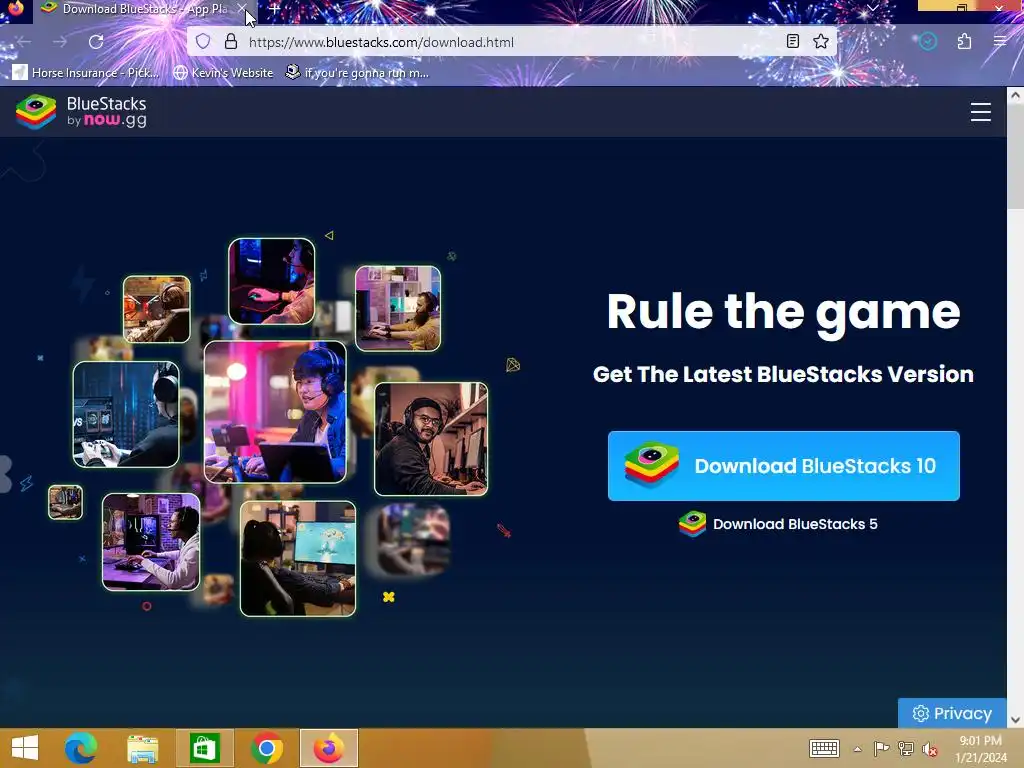Click Download BlueStacks 5 link

pyautogui.click(x=778, y=524)
